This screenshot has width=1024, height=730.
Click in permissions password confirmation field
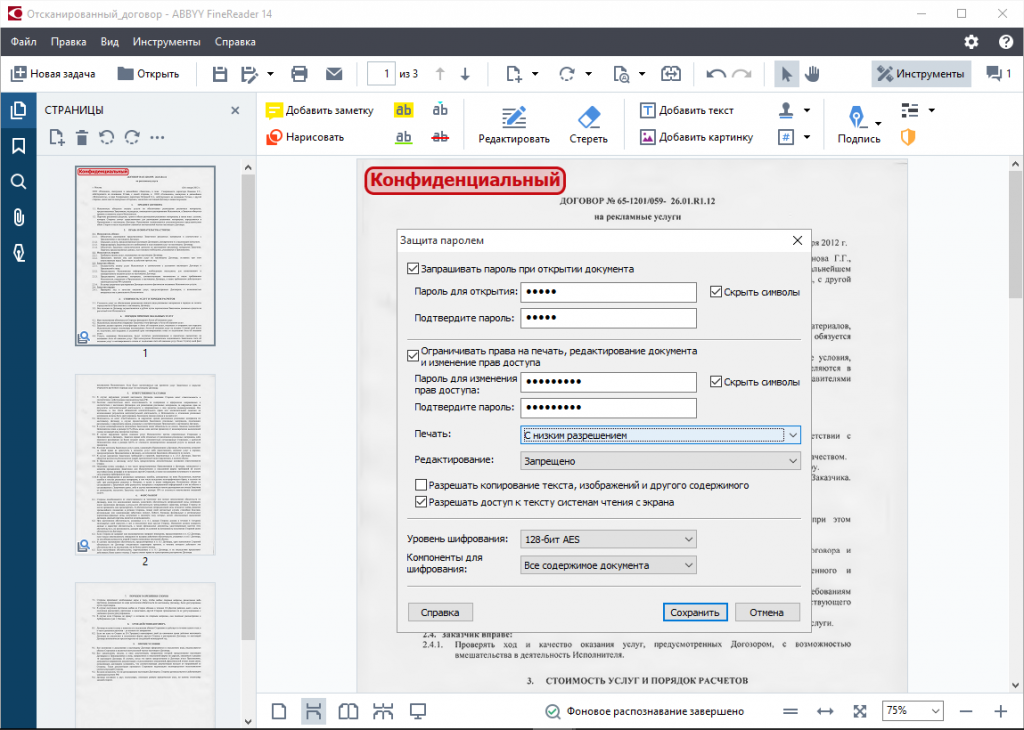(608, 407)
